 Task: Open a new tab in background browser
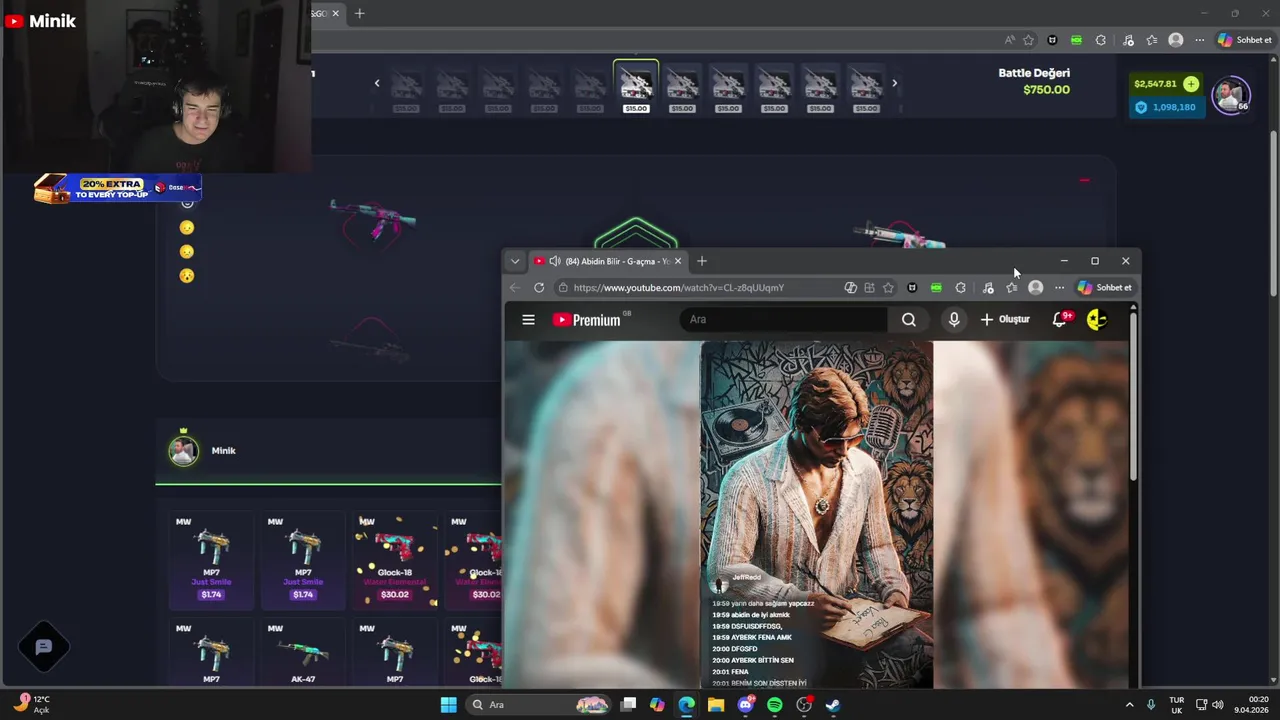pyautogui.click(x=360, y=13)
